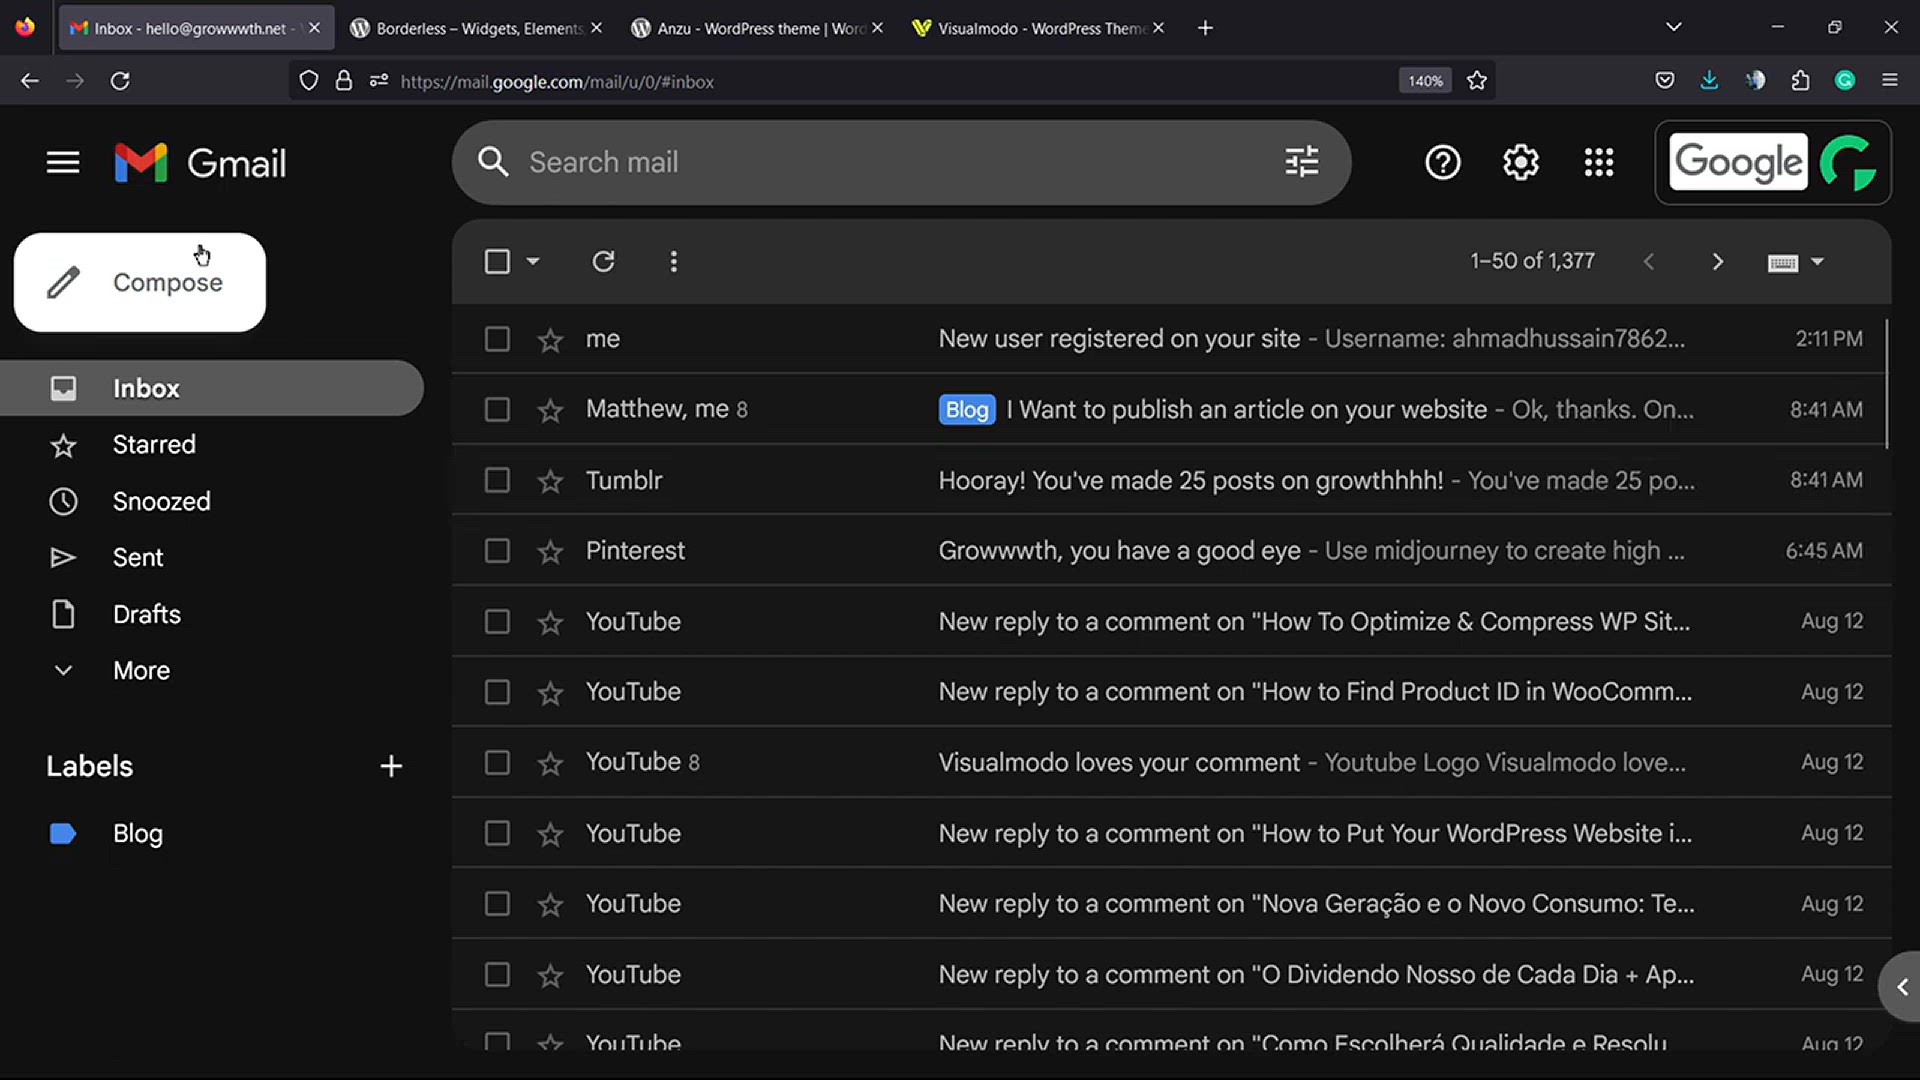Image resolution: width=1920 pixels, height=1080 pixels.
Task: Open the Support help icon
Action: click(1442, 162)
